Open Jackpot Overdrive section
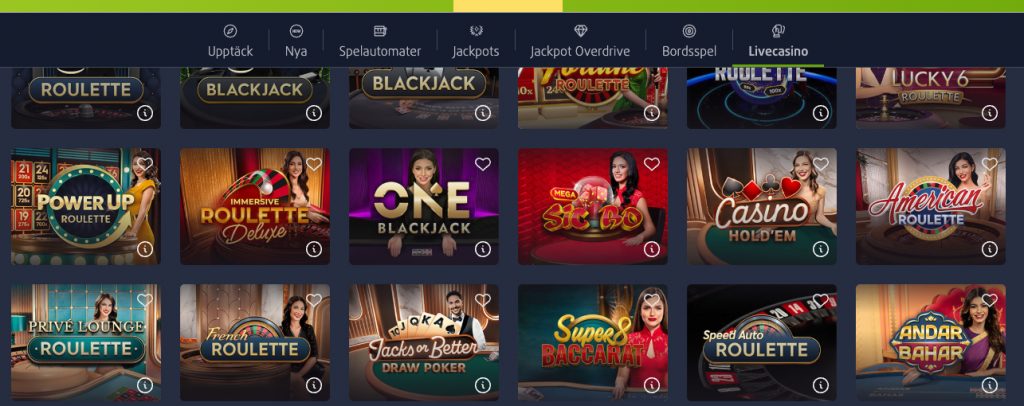This screenshot has height=406, width=1024. pyautogui.click(x=580, y=41)
